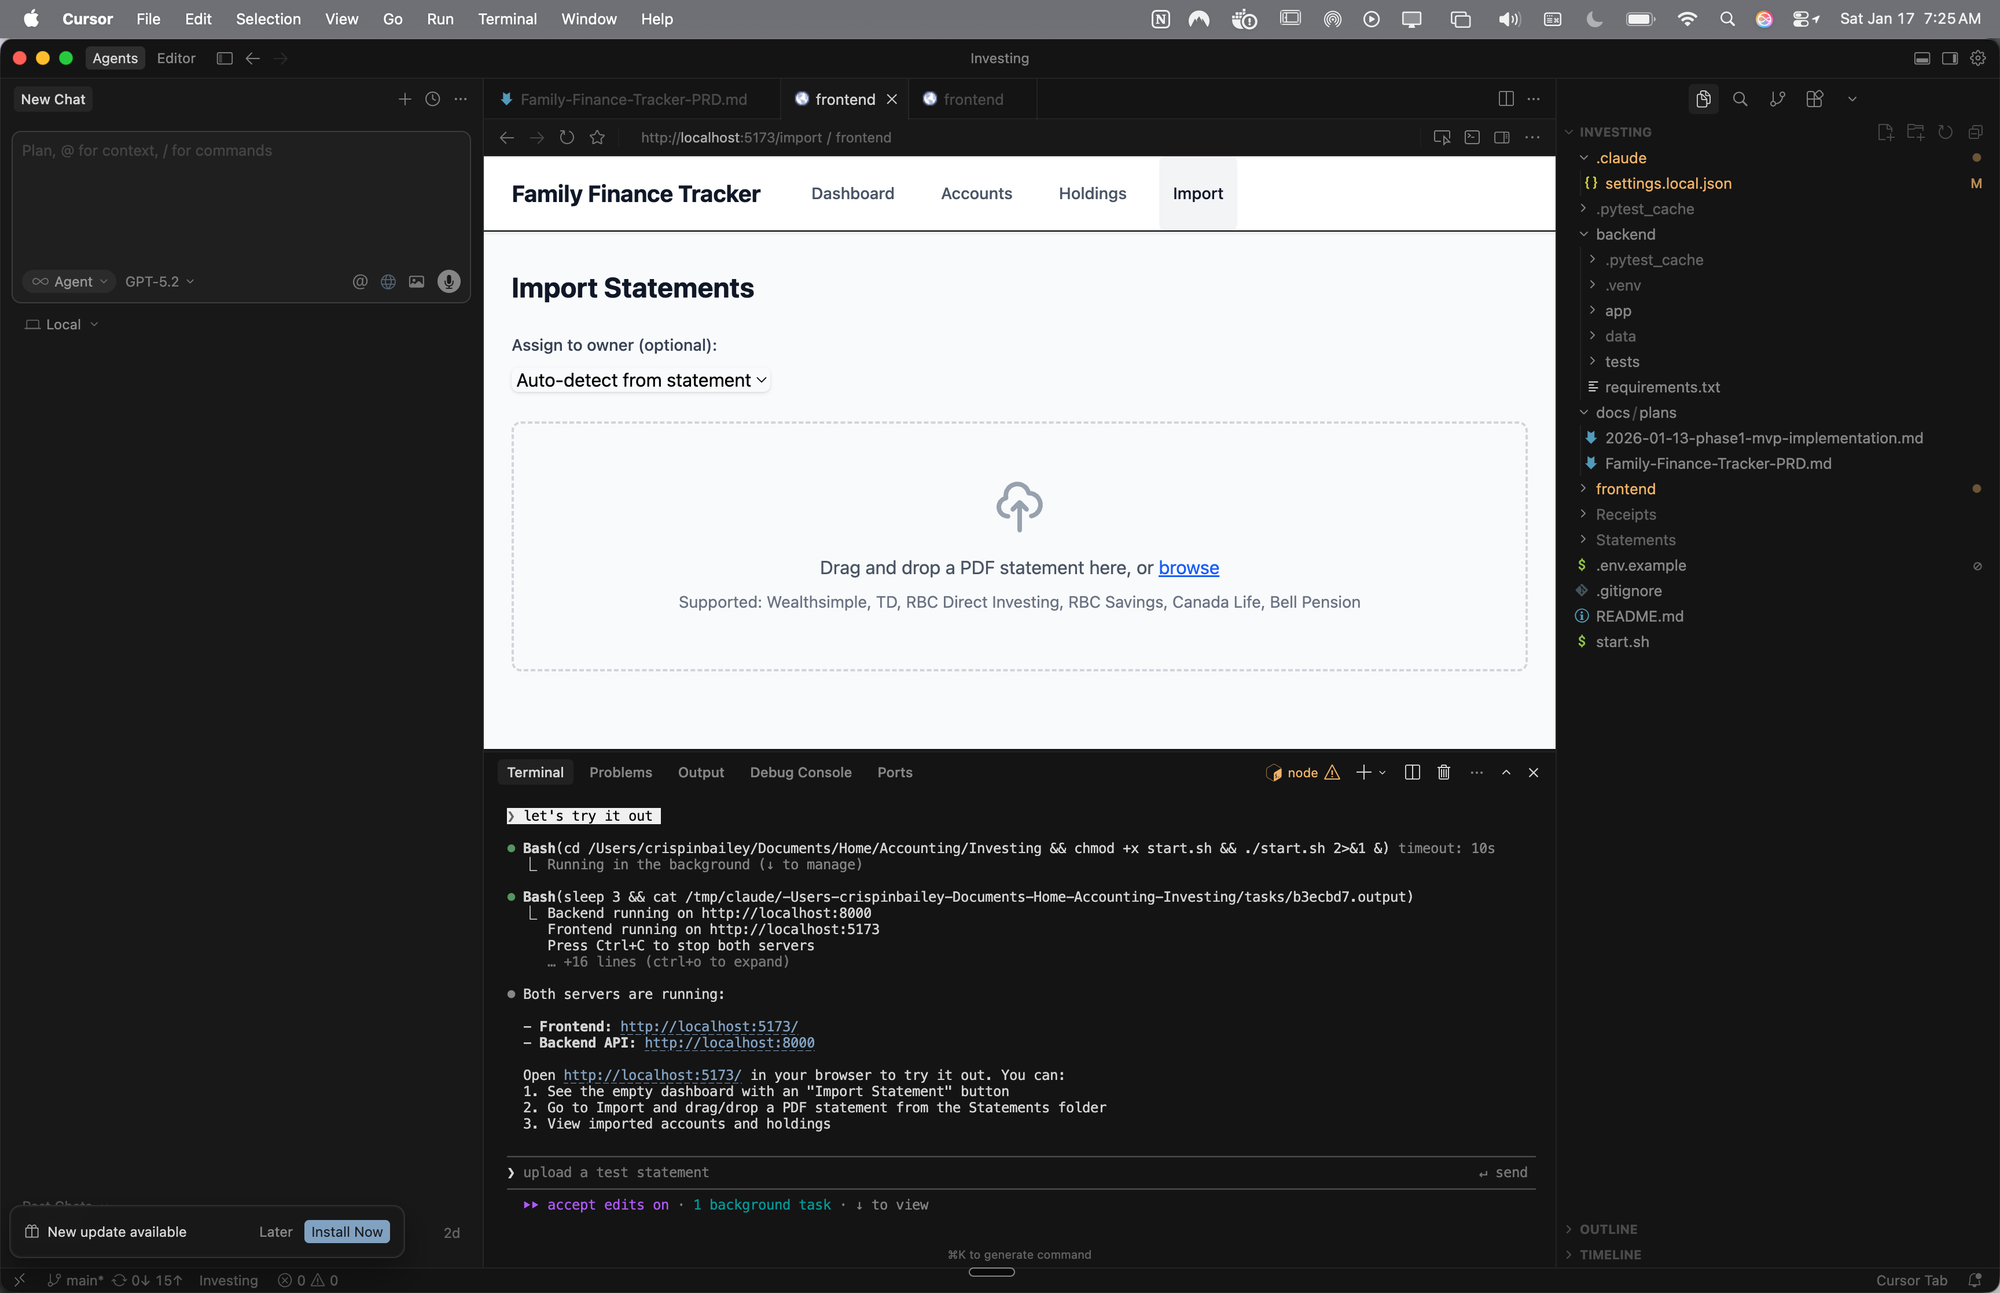Viewport: 2000px width, 1293px height.
Task: Open the Search panel in the sidebar
Action: [1741, 99]
